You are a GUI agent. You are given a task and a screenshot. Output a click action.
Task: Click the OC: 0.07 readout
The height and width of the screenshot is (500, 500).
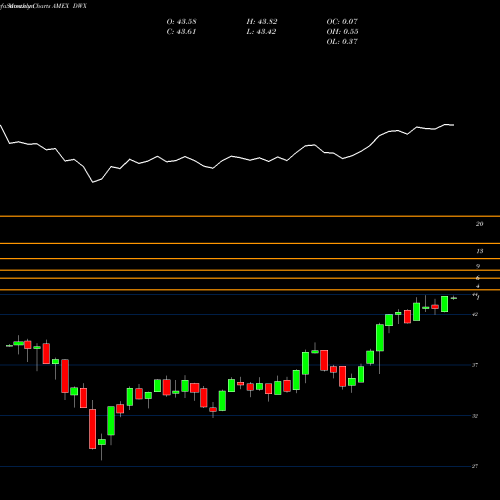pos(342,22)
